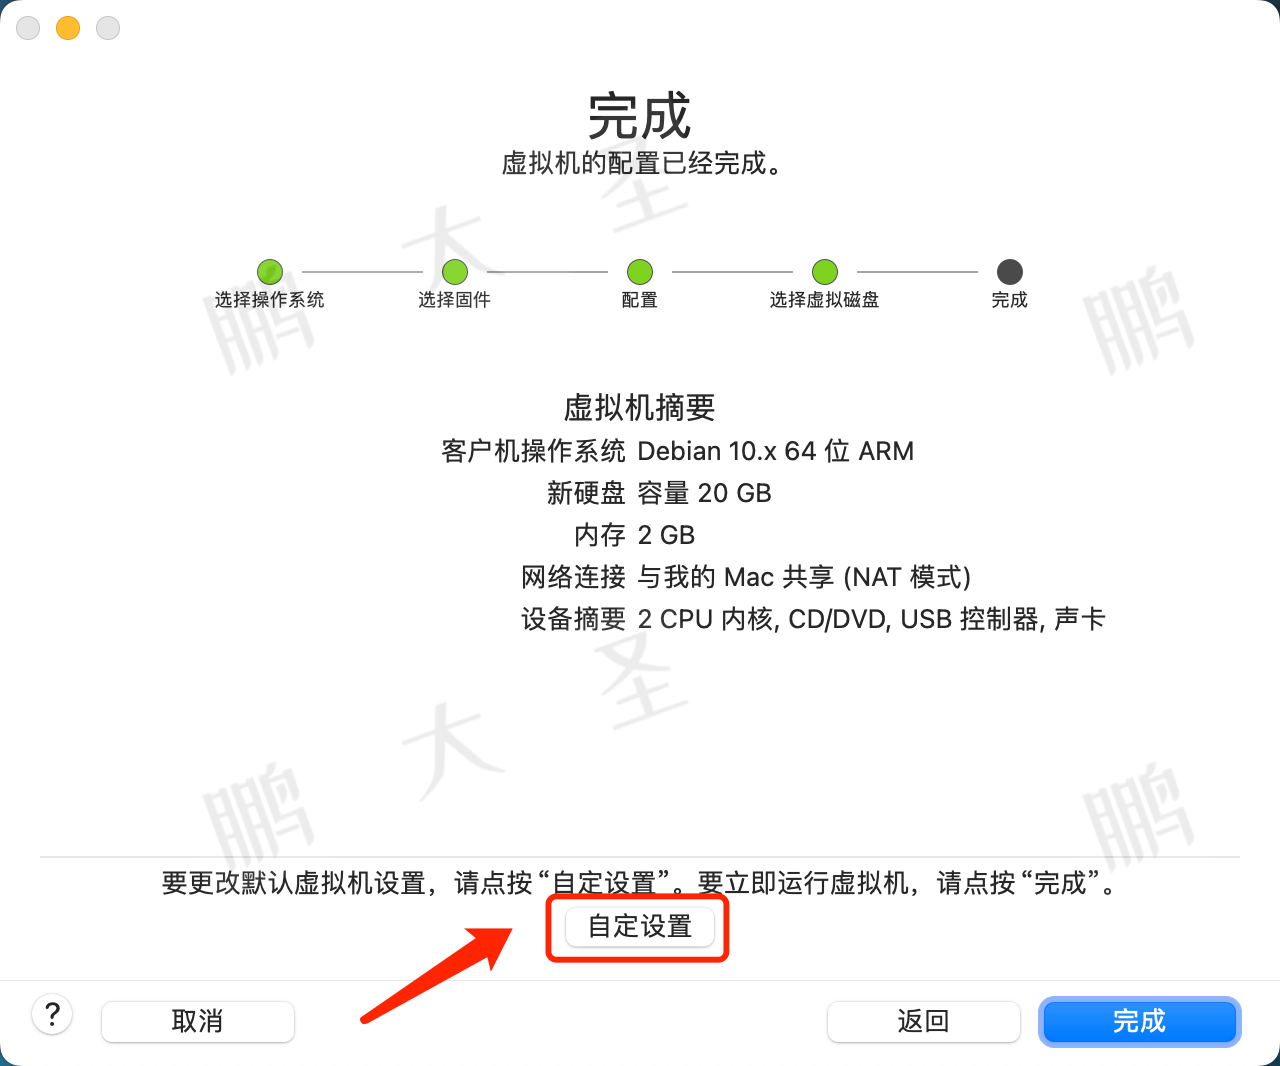
Task: Open help via the question mark button
Action: [x=52, y=1015]
